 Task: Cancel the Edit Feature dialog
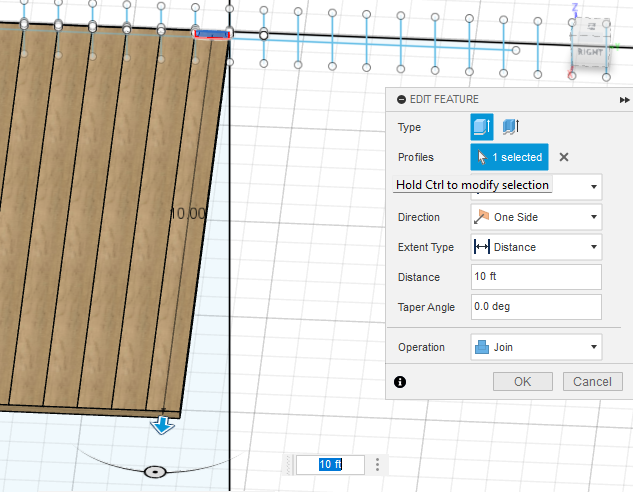point(592,382)
